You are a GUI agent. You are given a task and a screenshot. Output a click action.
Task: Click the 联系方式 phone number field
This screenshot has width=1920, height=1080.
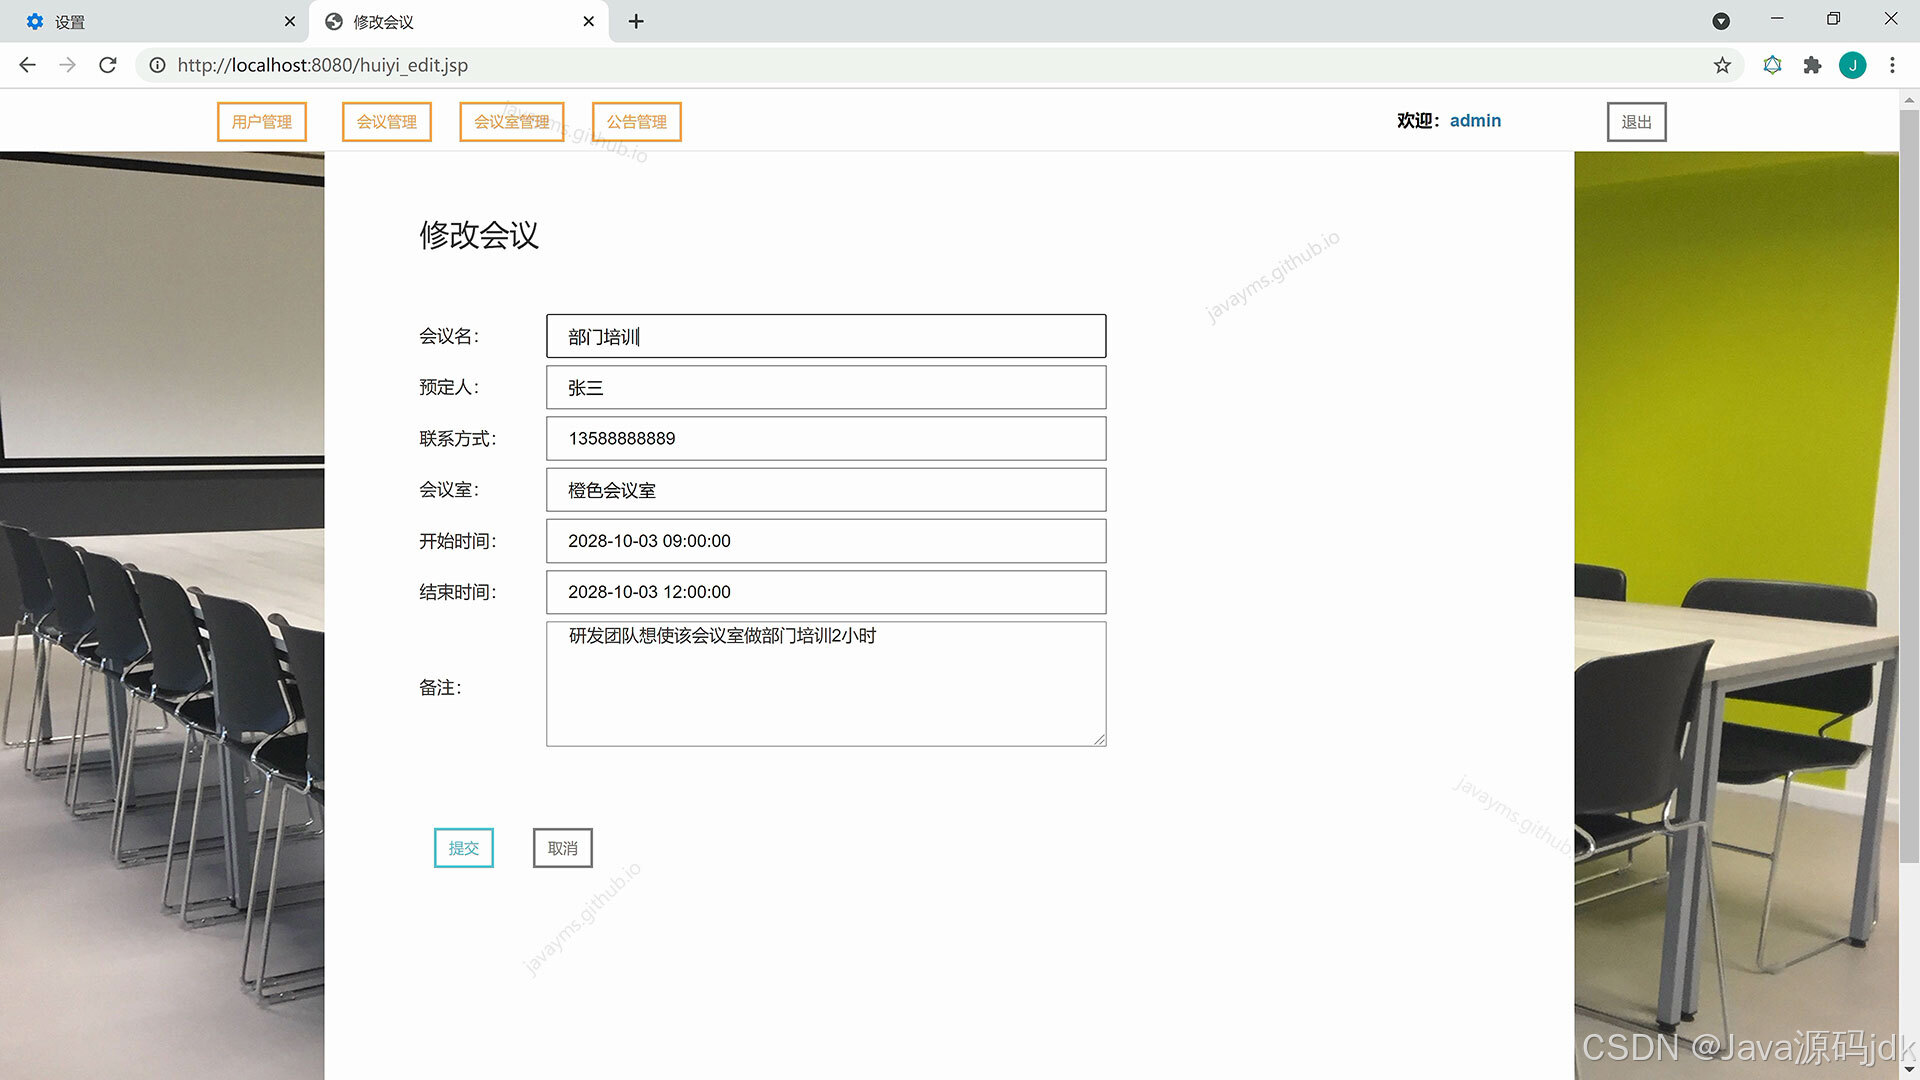point(826,439)
